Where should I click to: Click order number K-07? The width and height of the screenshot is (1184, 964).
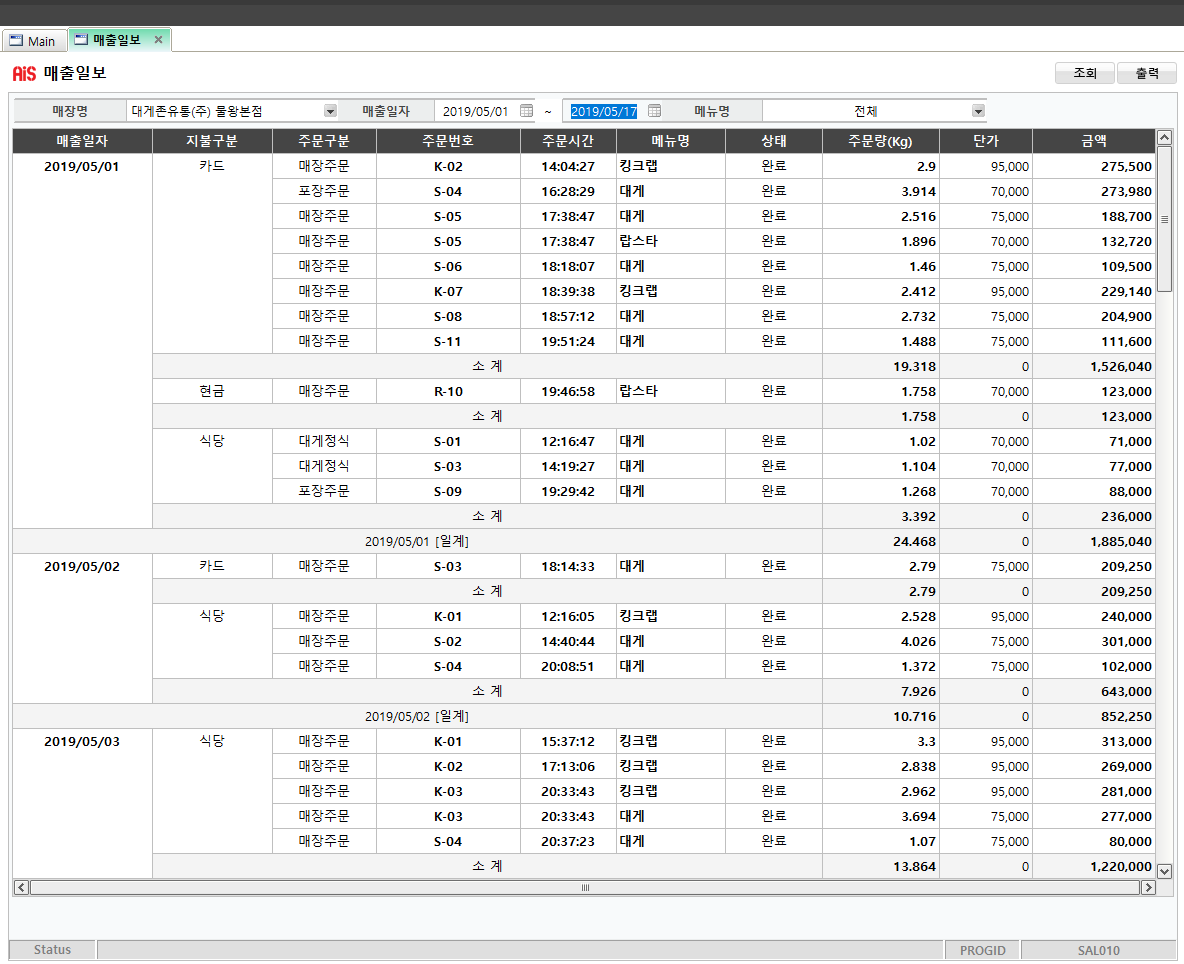click(x=448, y=291)
